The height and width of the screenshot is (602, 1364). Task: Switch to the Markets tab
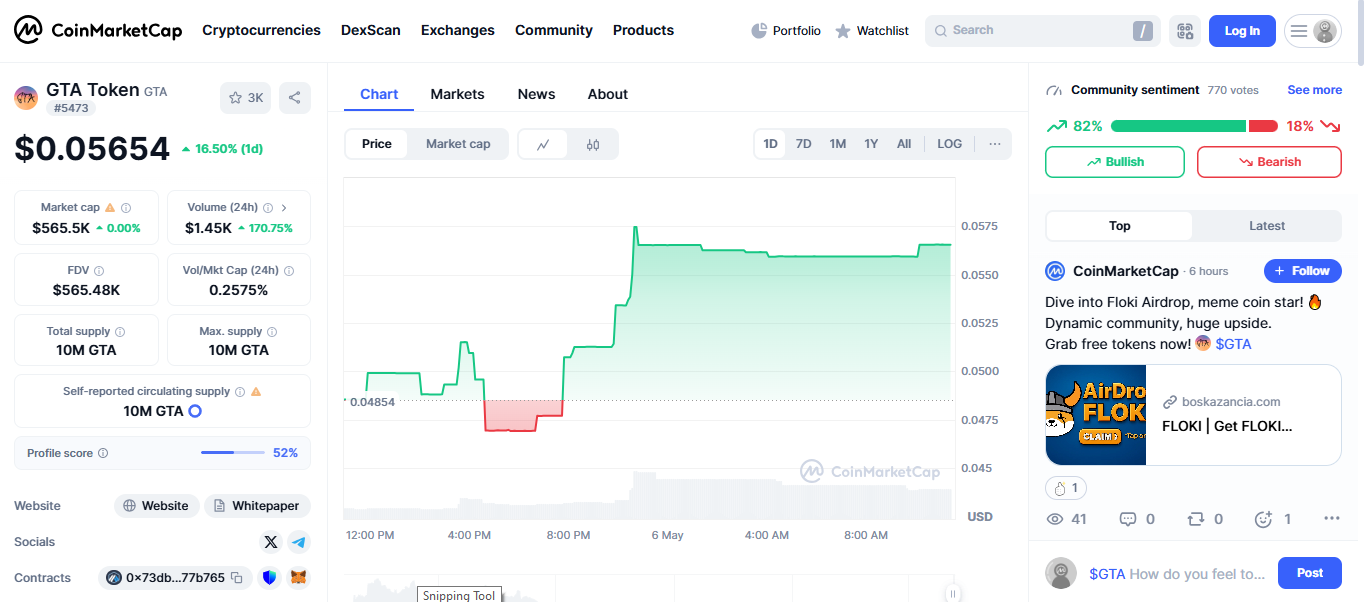(457, 94)
